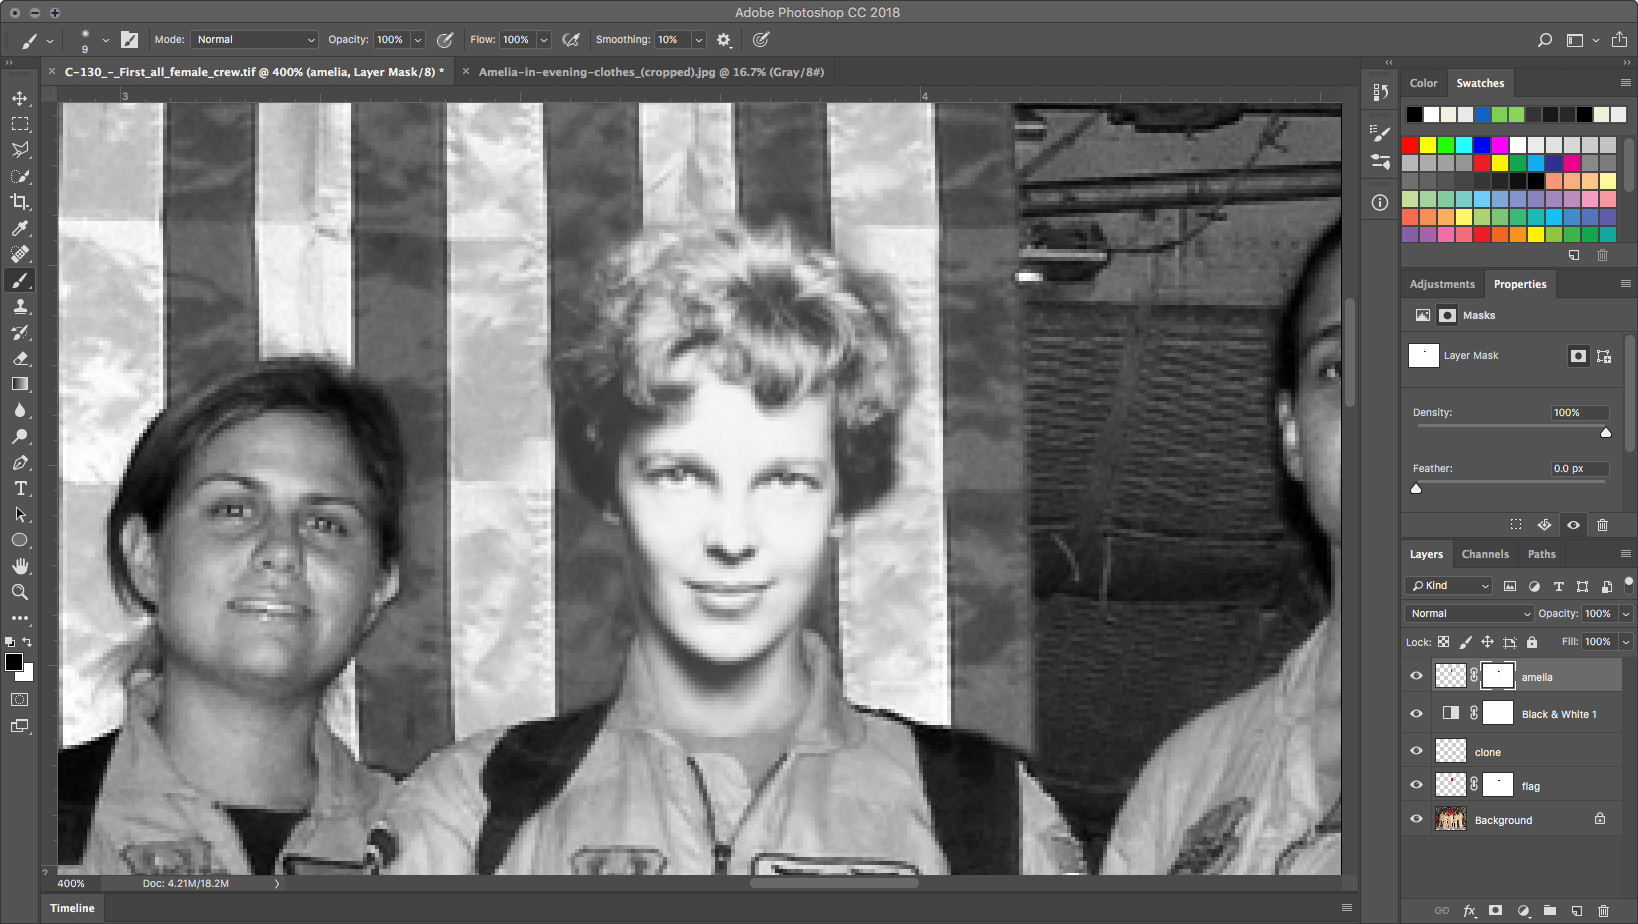Open the brush Mode dropdown
The image size is (1638, 924).
(x=255, y=40)
